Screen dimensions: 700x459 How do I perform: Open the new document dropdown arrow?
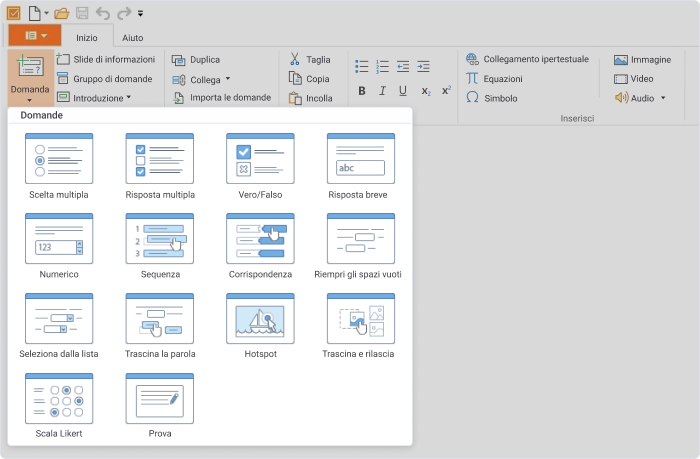(46, 13)
